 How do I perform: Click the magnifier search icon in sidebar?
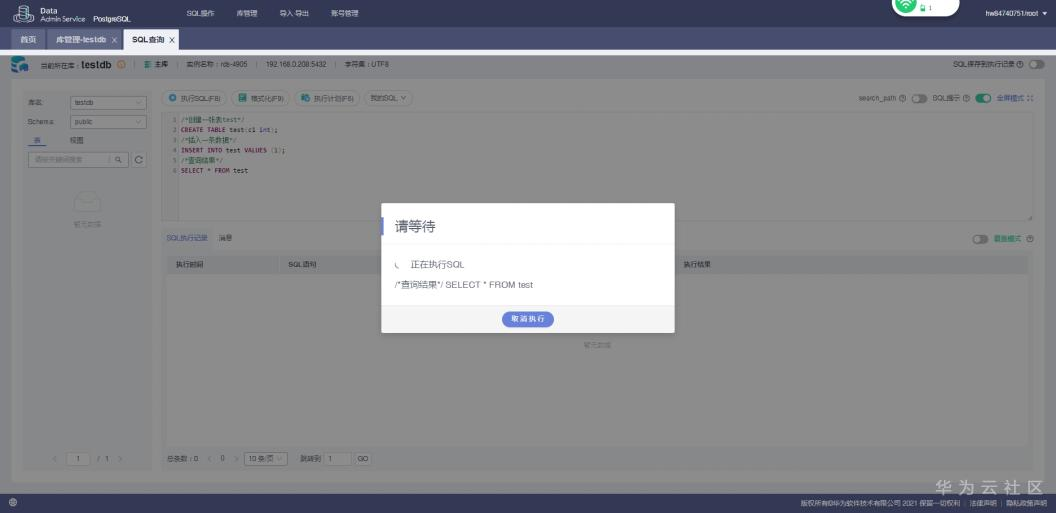[x=118, y=160]
